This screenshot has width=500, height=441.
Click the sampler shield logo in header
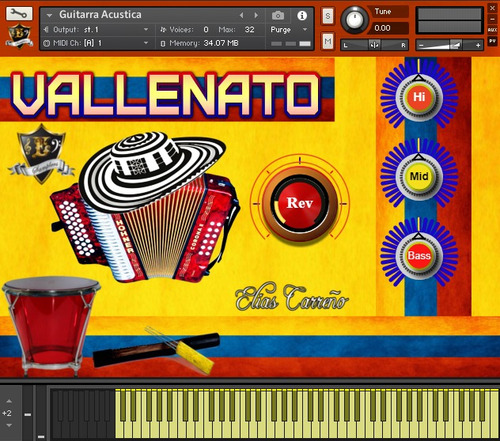[x=19, y=36]
